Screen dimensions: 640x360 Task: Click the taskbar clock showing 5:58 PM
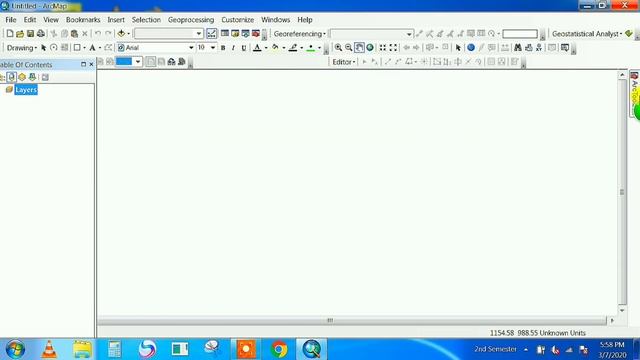tap(612, 345)
